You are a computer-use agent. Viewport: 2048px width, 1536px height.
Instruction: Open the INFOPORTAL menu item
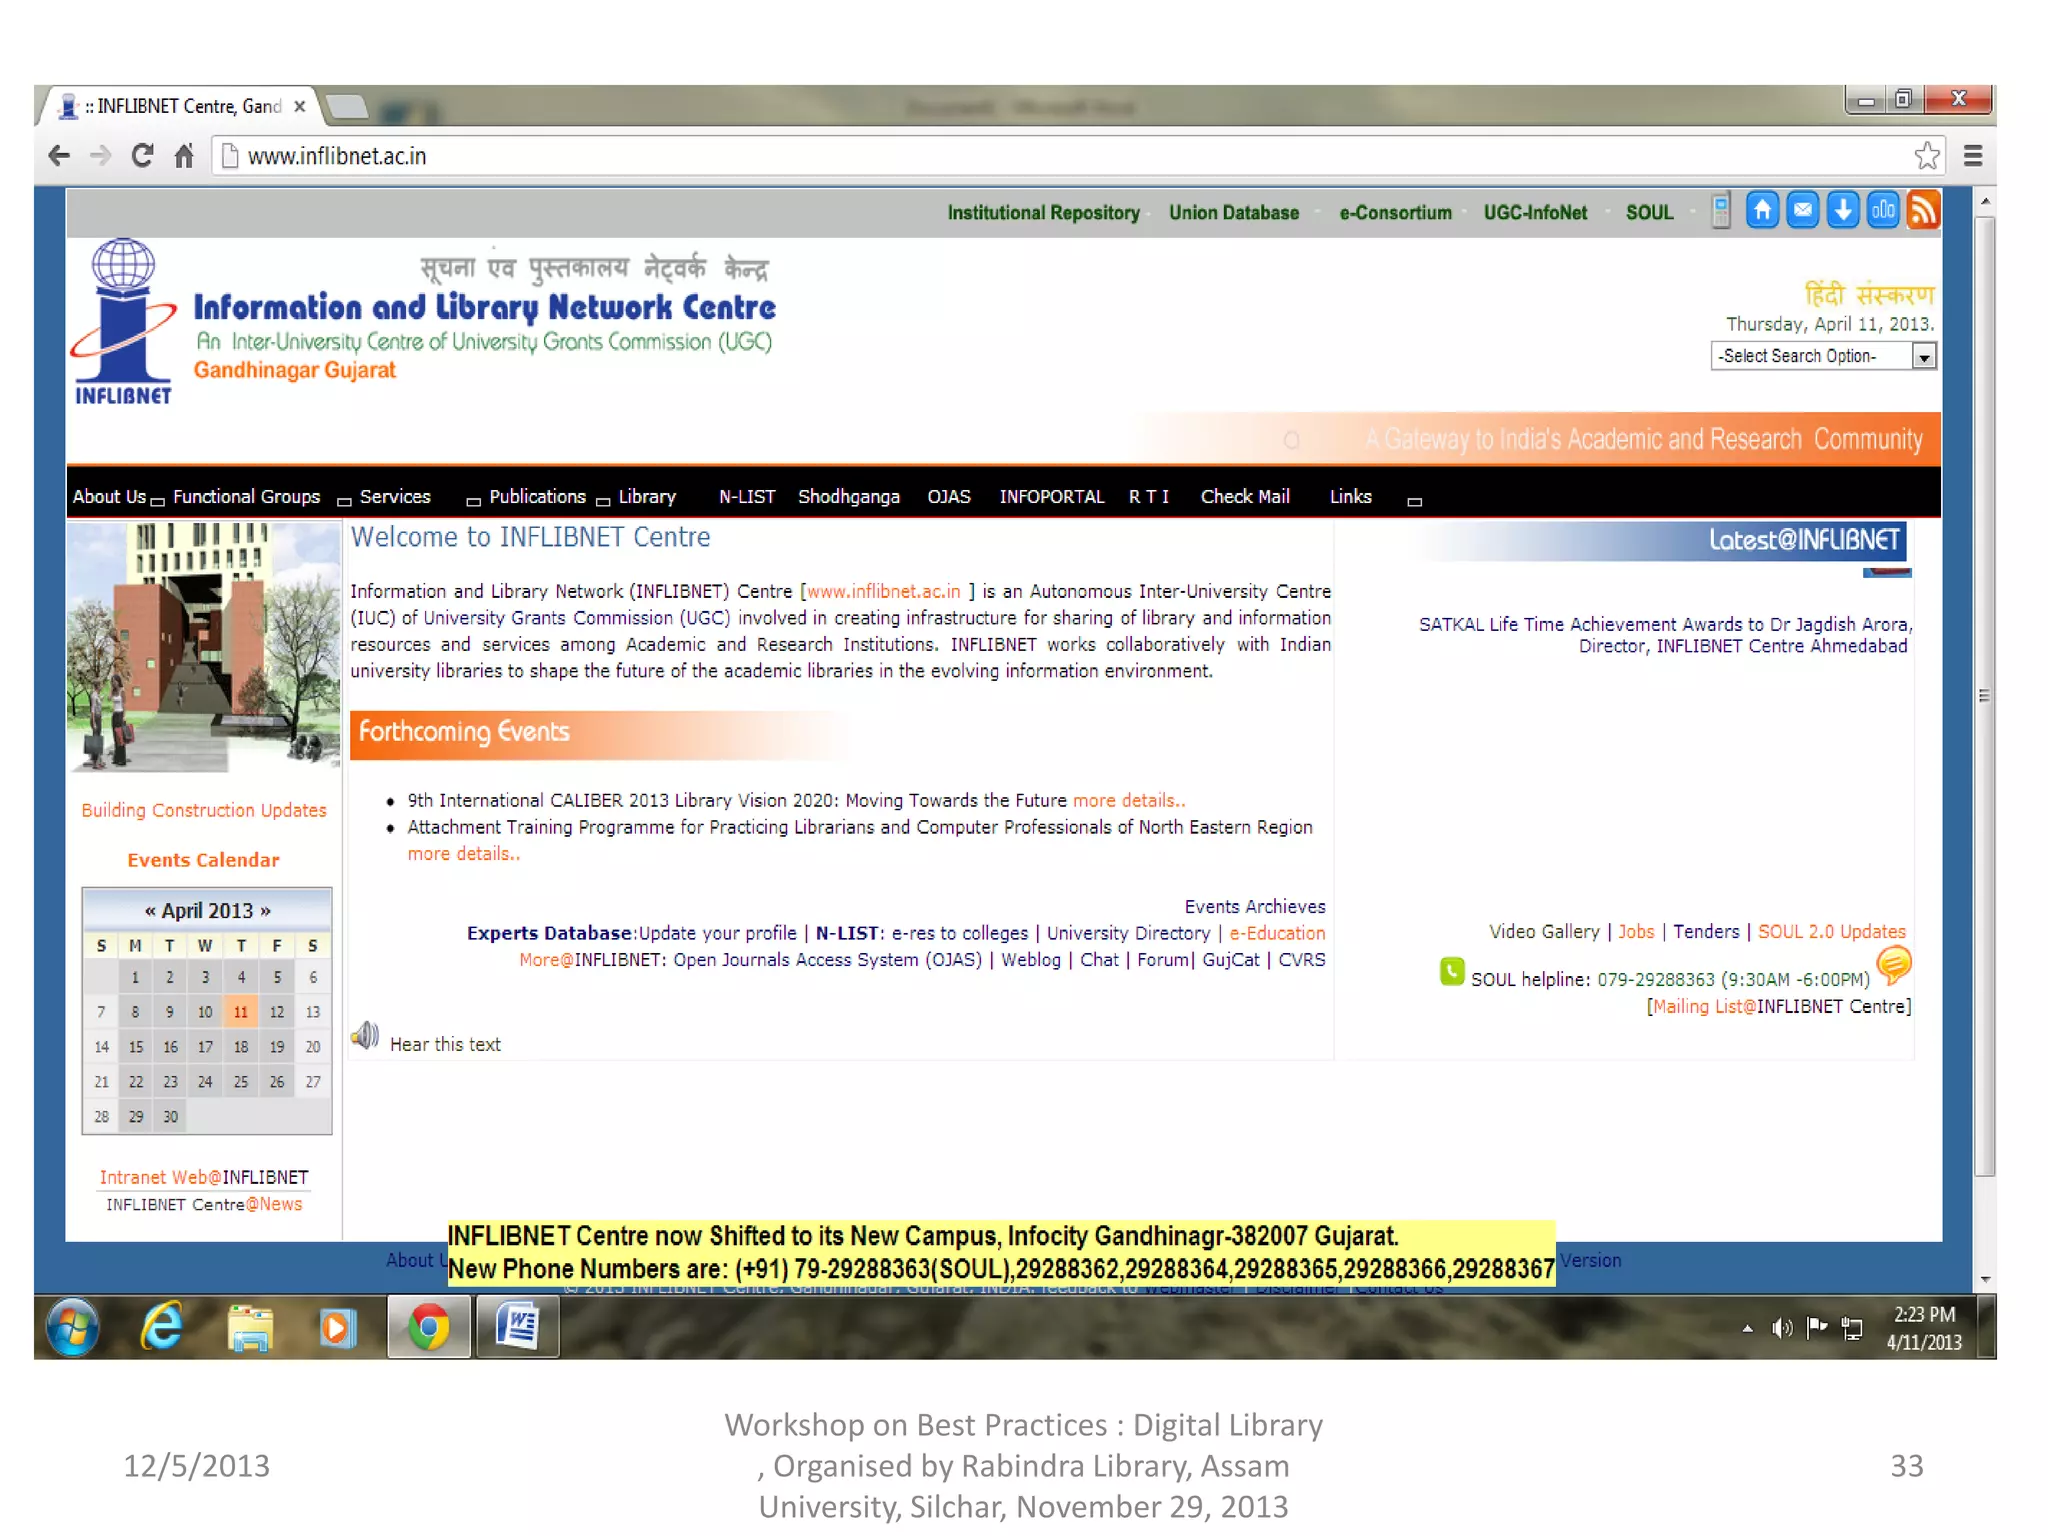tap(1052, 497)
